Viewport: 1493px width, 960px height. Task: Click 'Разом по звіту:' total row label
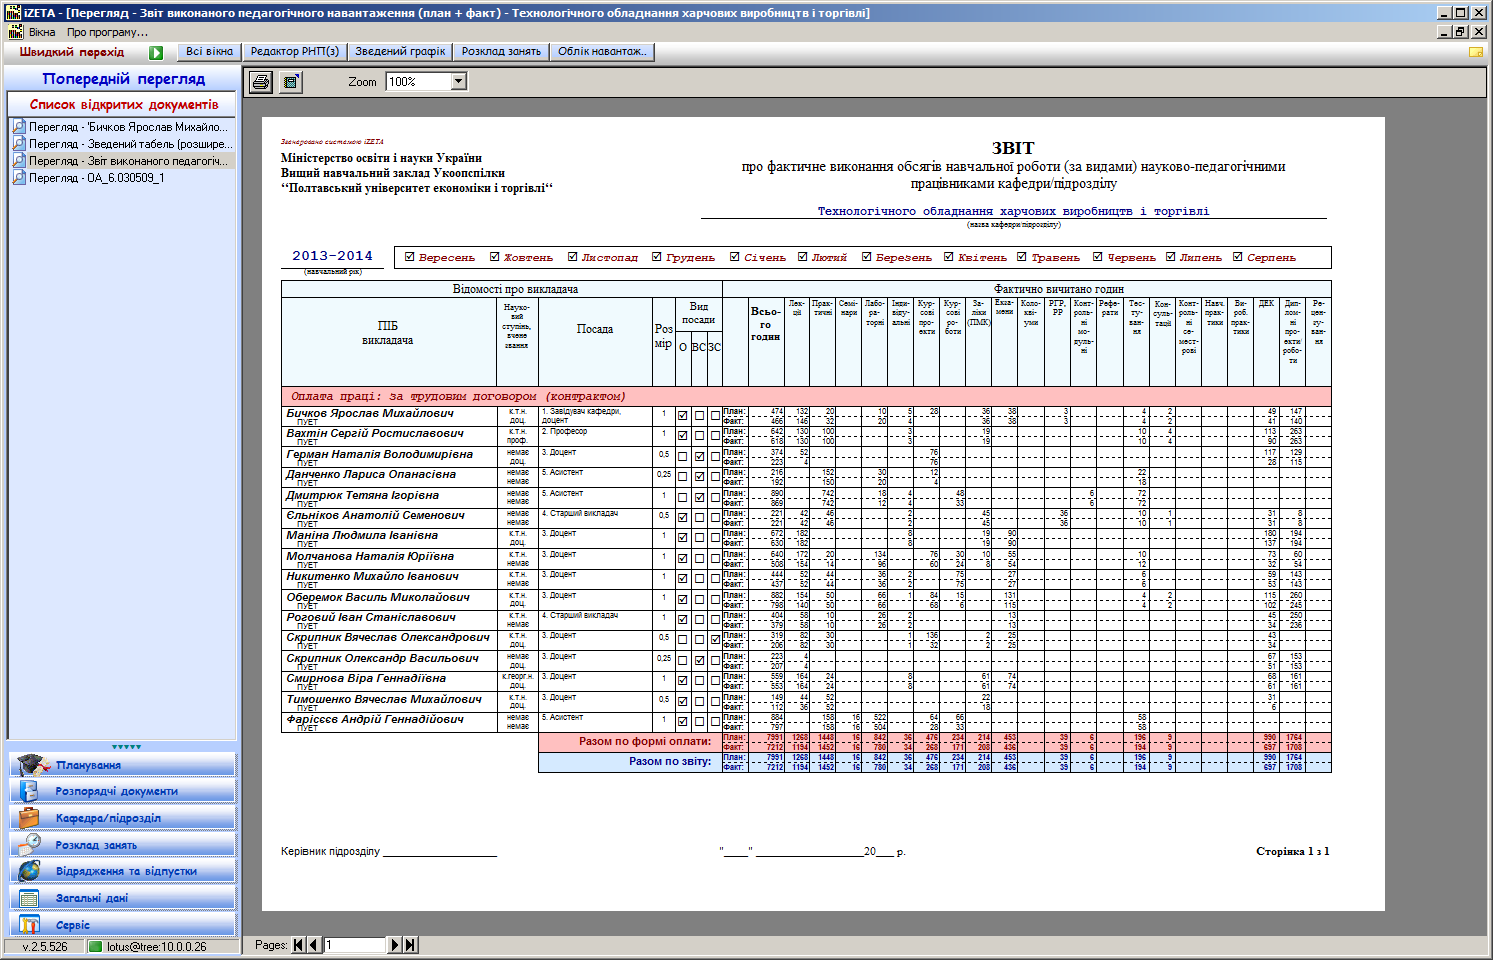click(670, 761)
